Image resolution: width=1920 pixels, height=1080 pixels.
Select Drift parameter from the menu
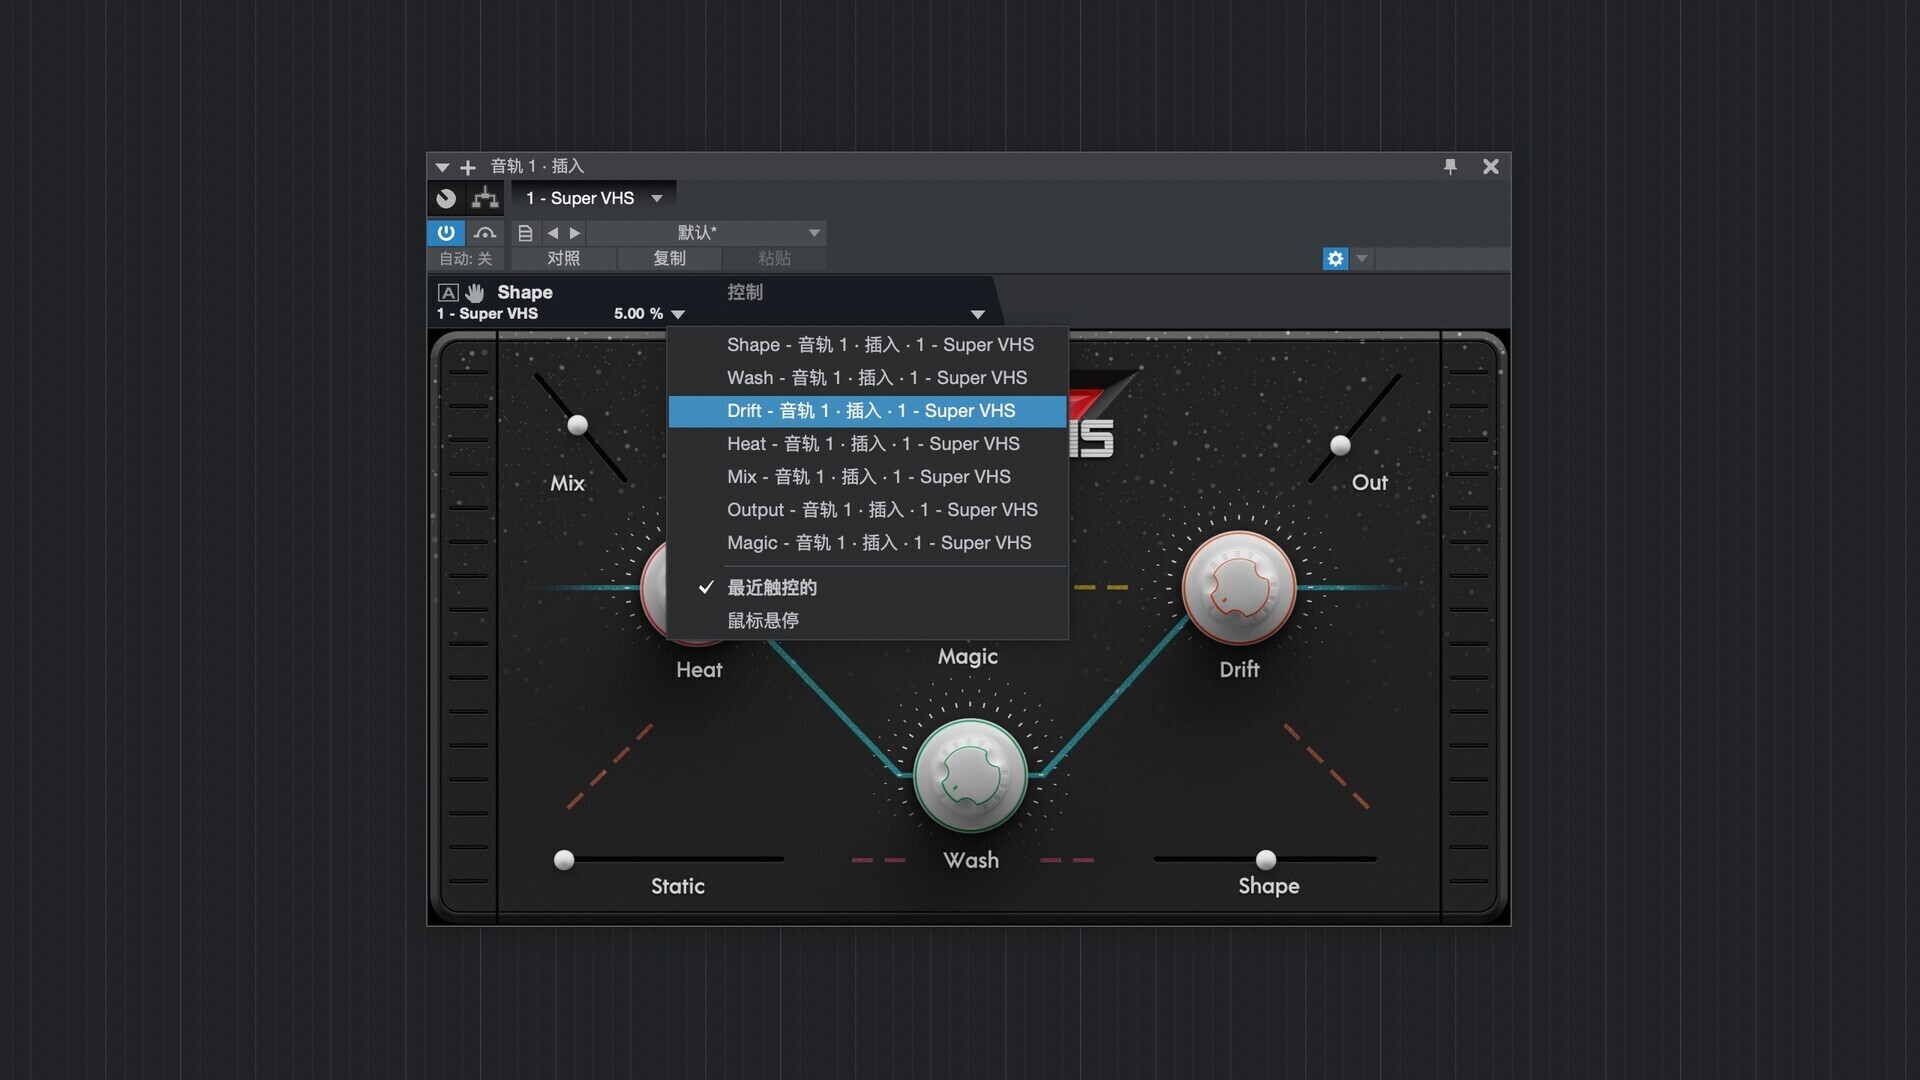pos(868,411)
